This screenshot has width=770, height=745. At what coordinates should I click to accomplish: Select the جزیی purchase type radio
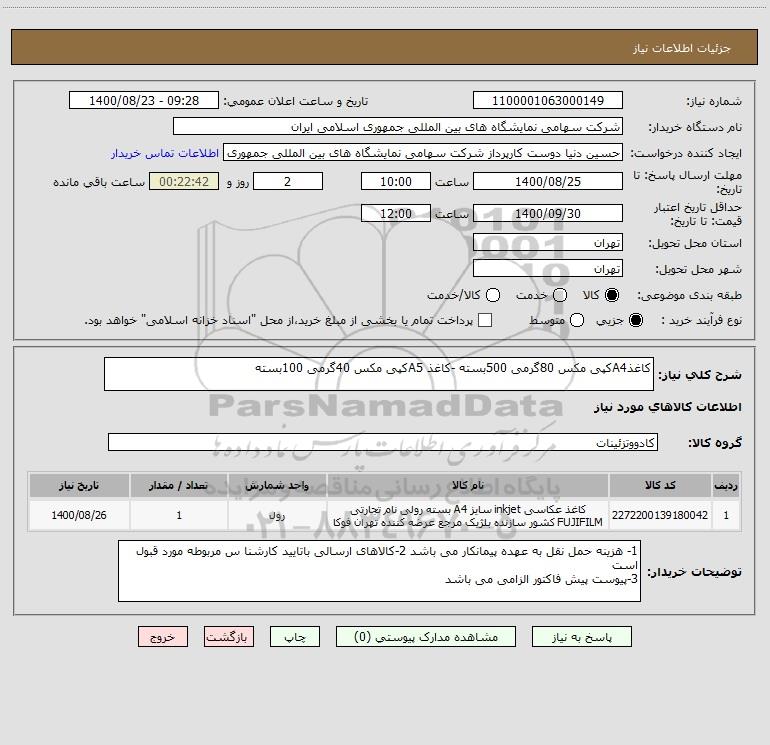[x=635, y=320]
